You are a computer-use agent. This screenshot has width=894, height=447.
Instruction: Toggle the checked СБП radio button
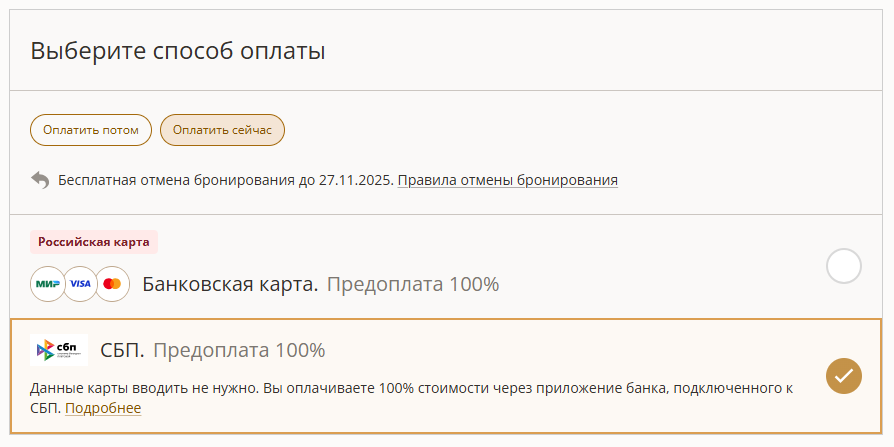coord(844,375)
